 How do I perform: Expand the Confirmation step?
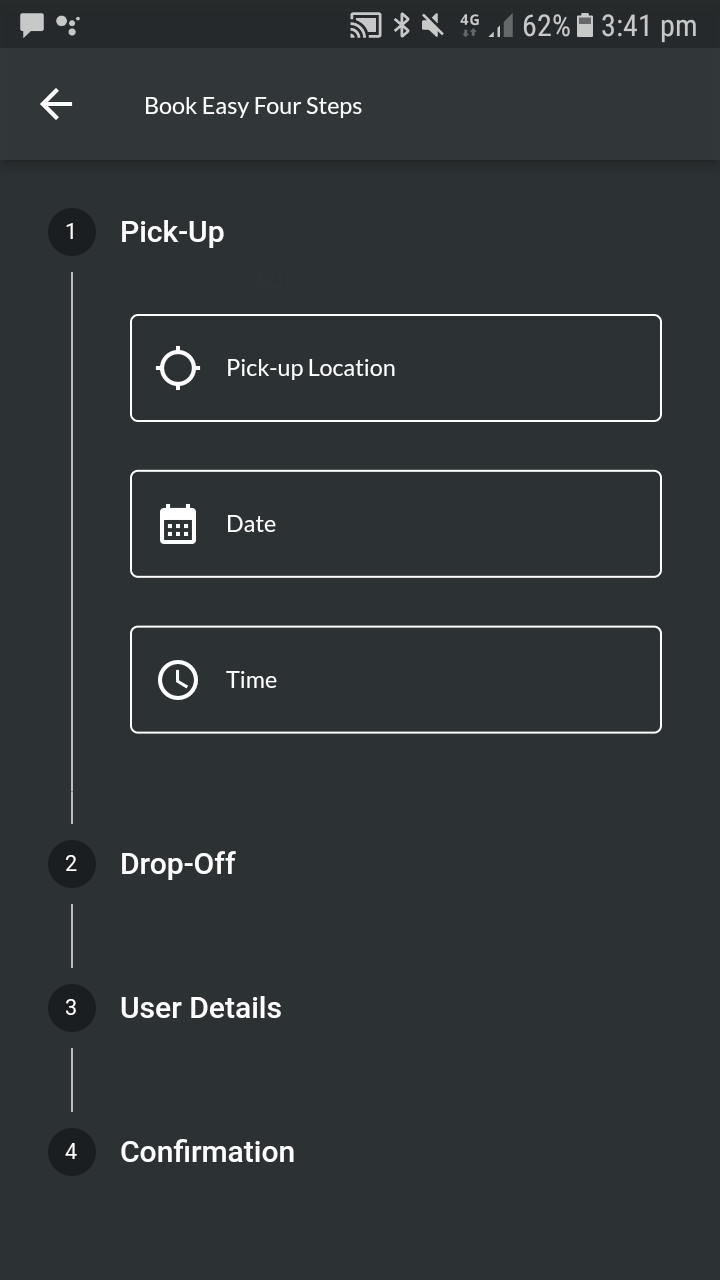coord(207,1152)
